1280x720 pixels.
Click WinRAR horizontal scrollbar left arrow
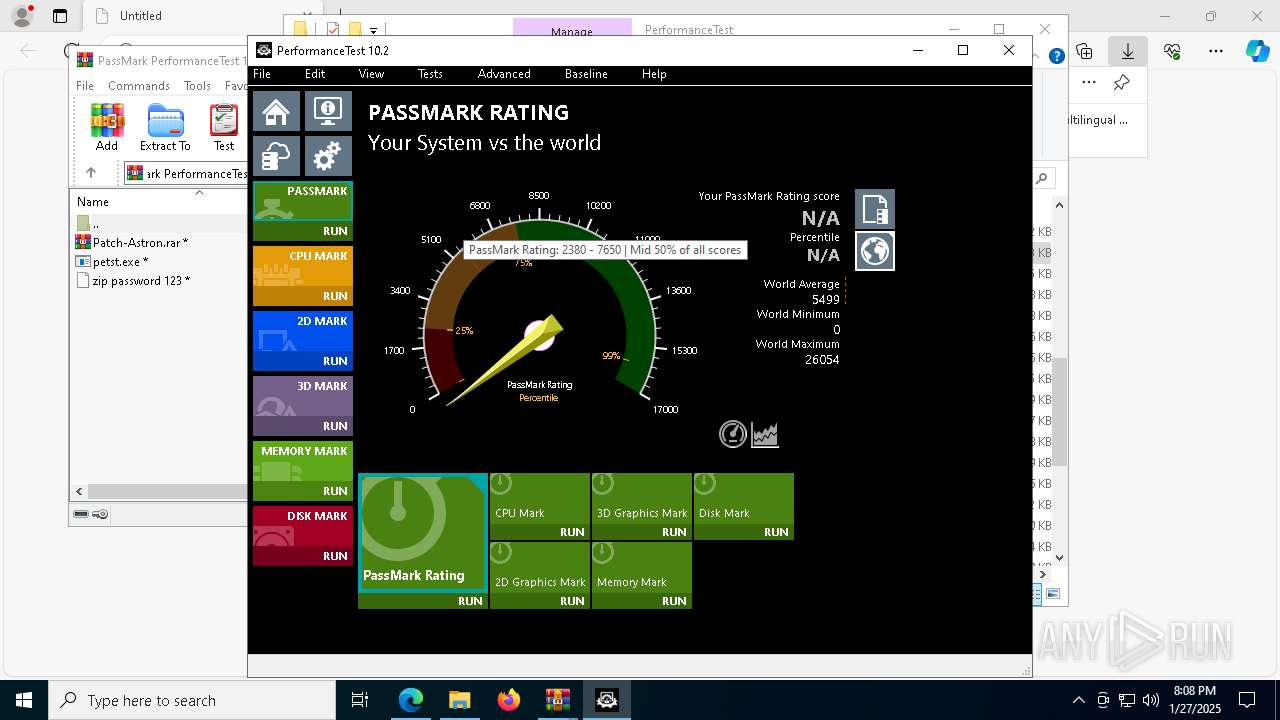79,492
